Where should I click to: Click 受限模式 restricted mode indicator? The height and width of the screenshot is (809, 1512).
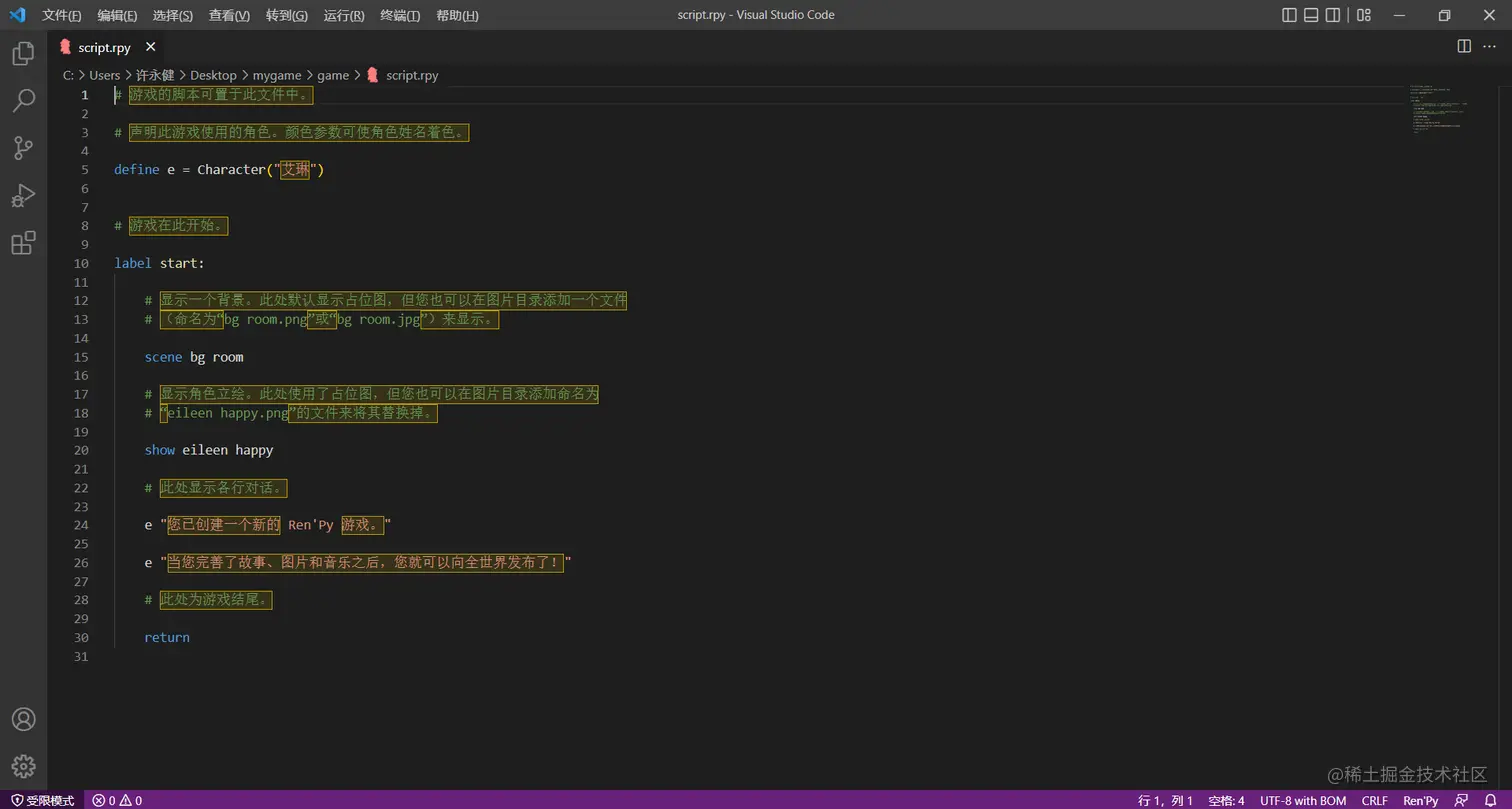pos(42,800)
